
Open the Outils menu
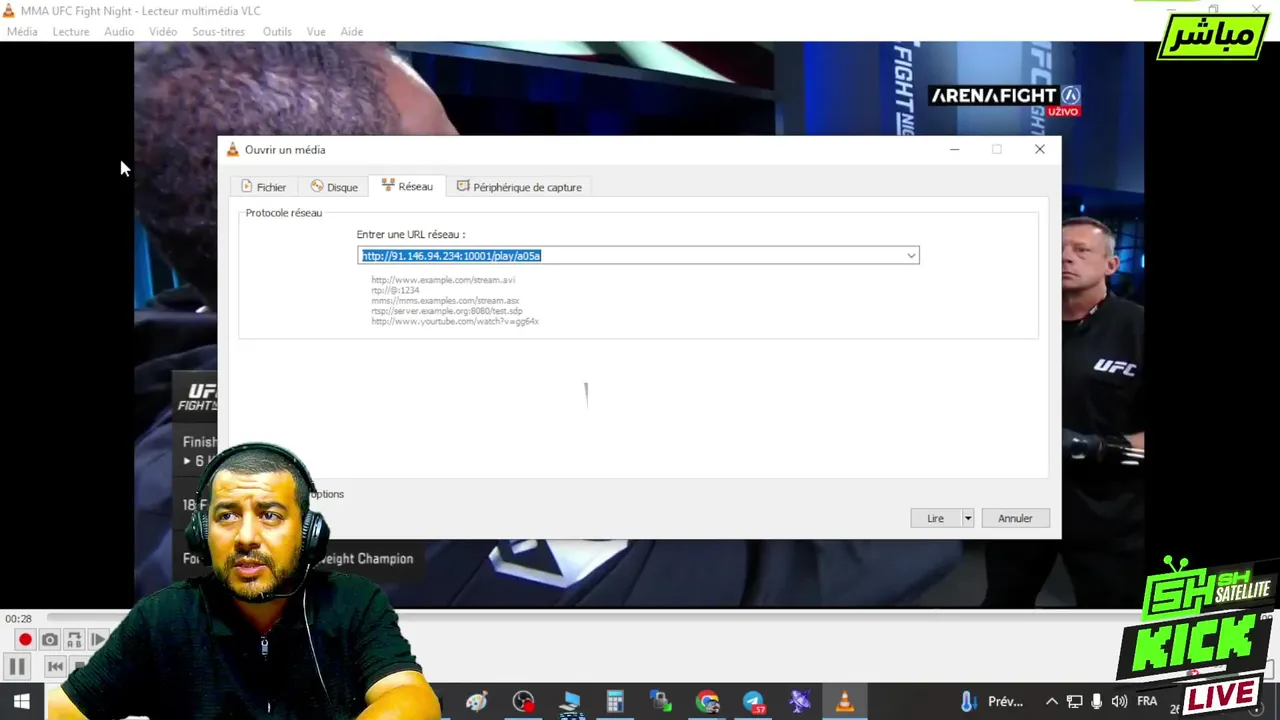click(277, 32)
